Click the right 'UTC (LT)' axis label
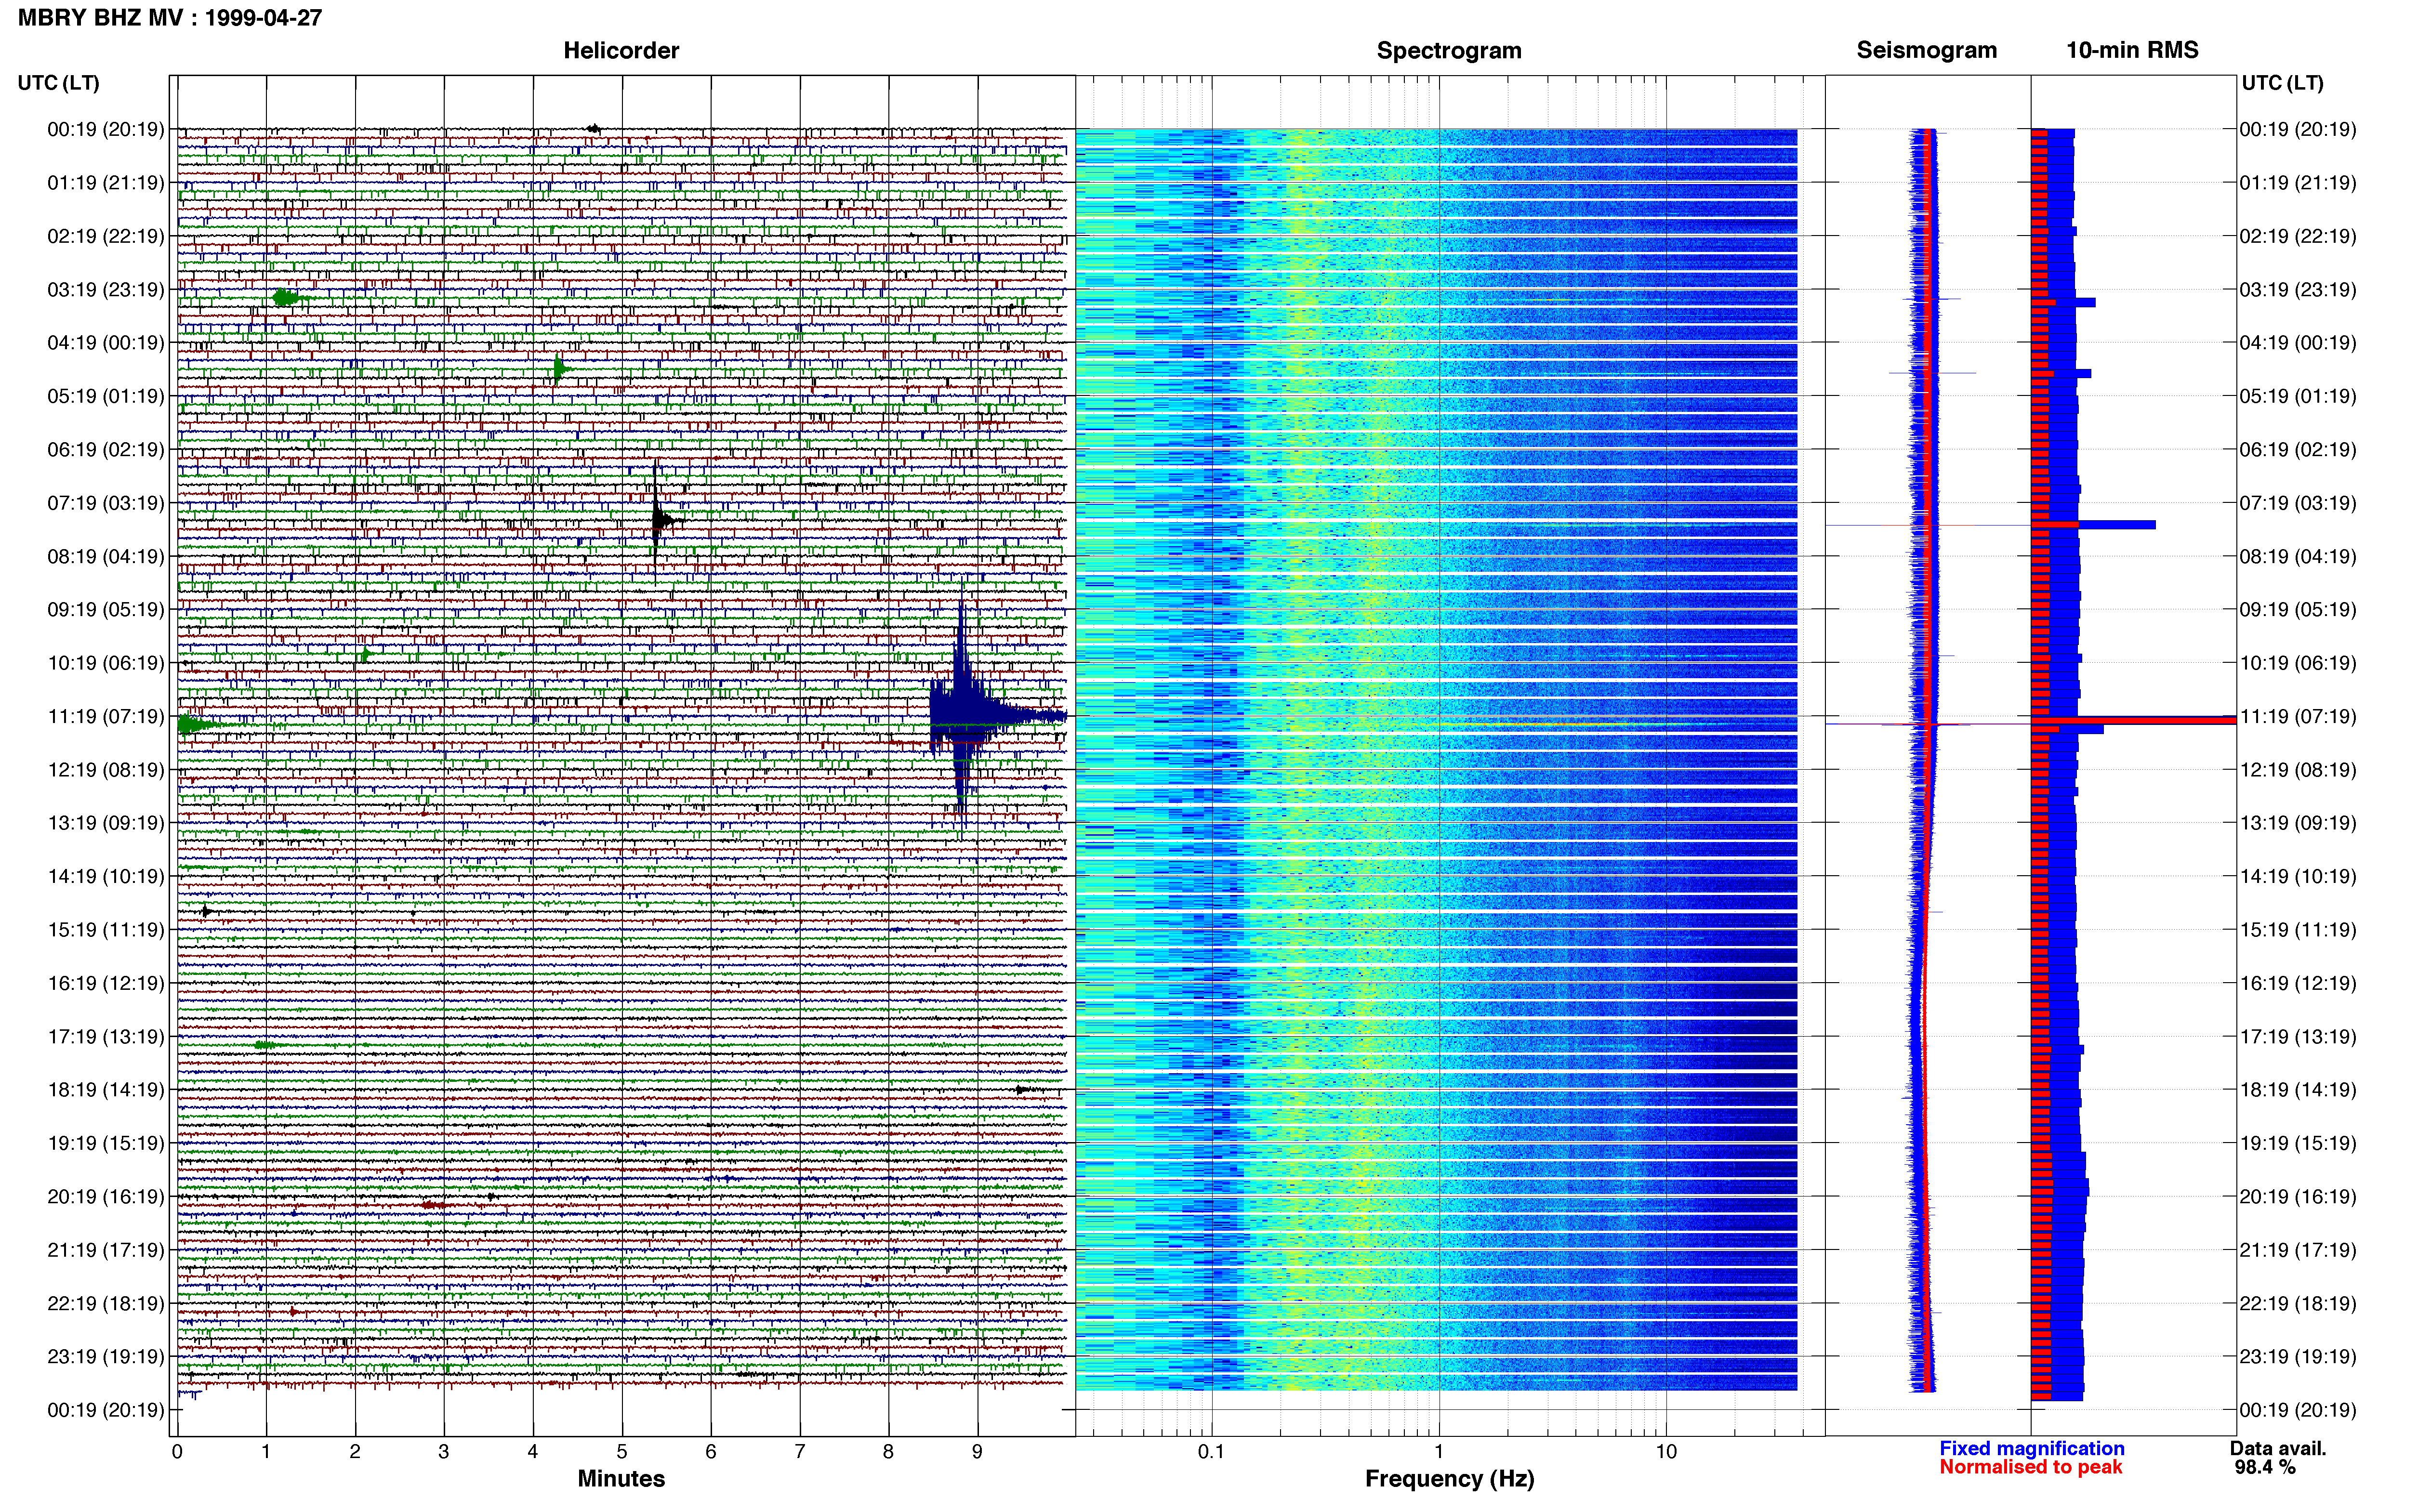This screenshot has width=2418, height=1512. [2282, 83]
